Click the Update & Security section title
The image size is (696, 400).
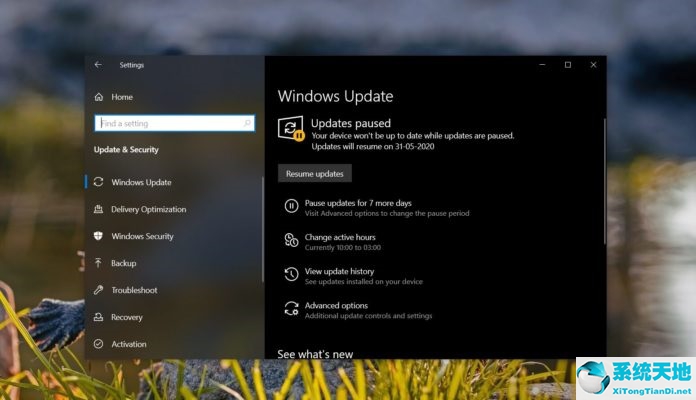126,150
